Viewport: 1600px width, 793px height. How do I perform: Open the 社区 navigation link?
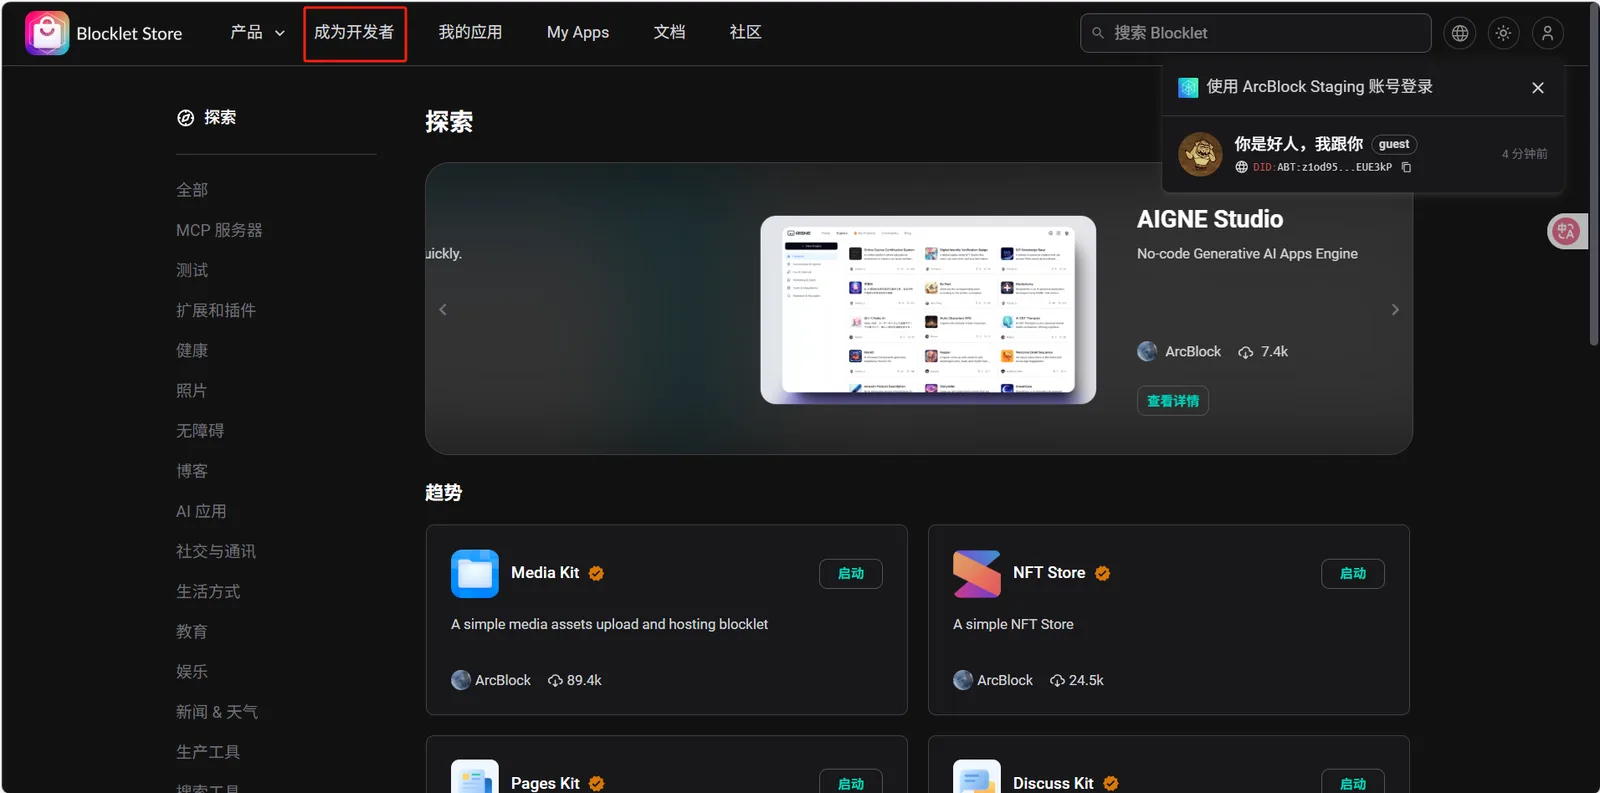click(745, 33)
